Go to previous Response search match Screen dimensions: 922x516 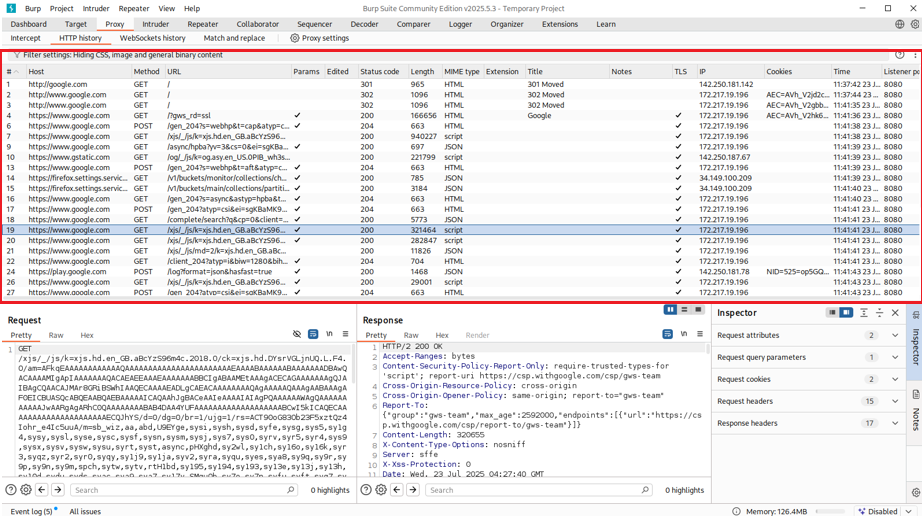[x=397, y=490]
